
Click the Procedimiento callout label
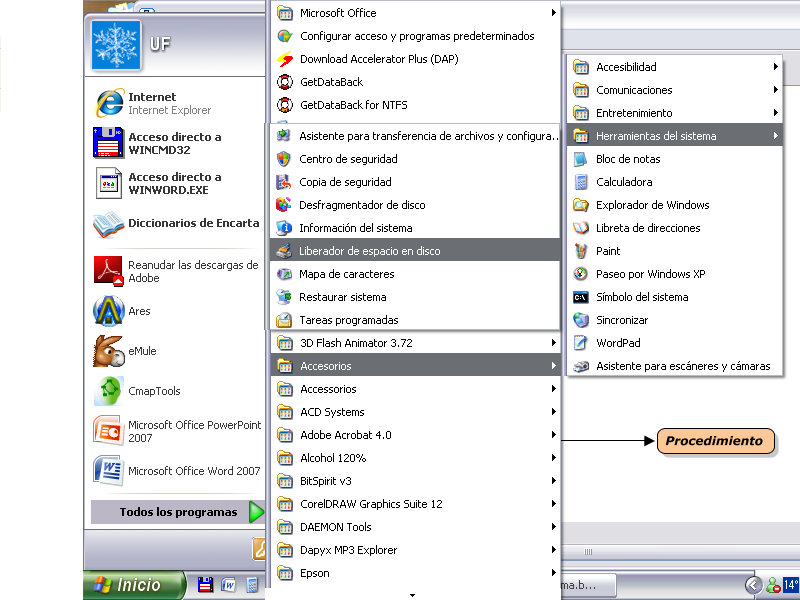tap(714, 440)
